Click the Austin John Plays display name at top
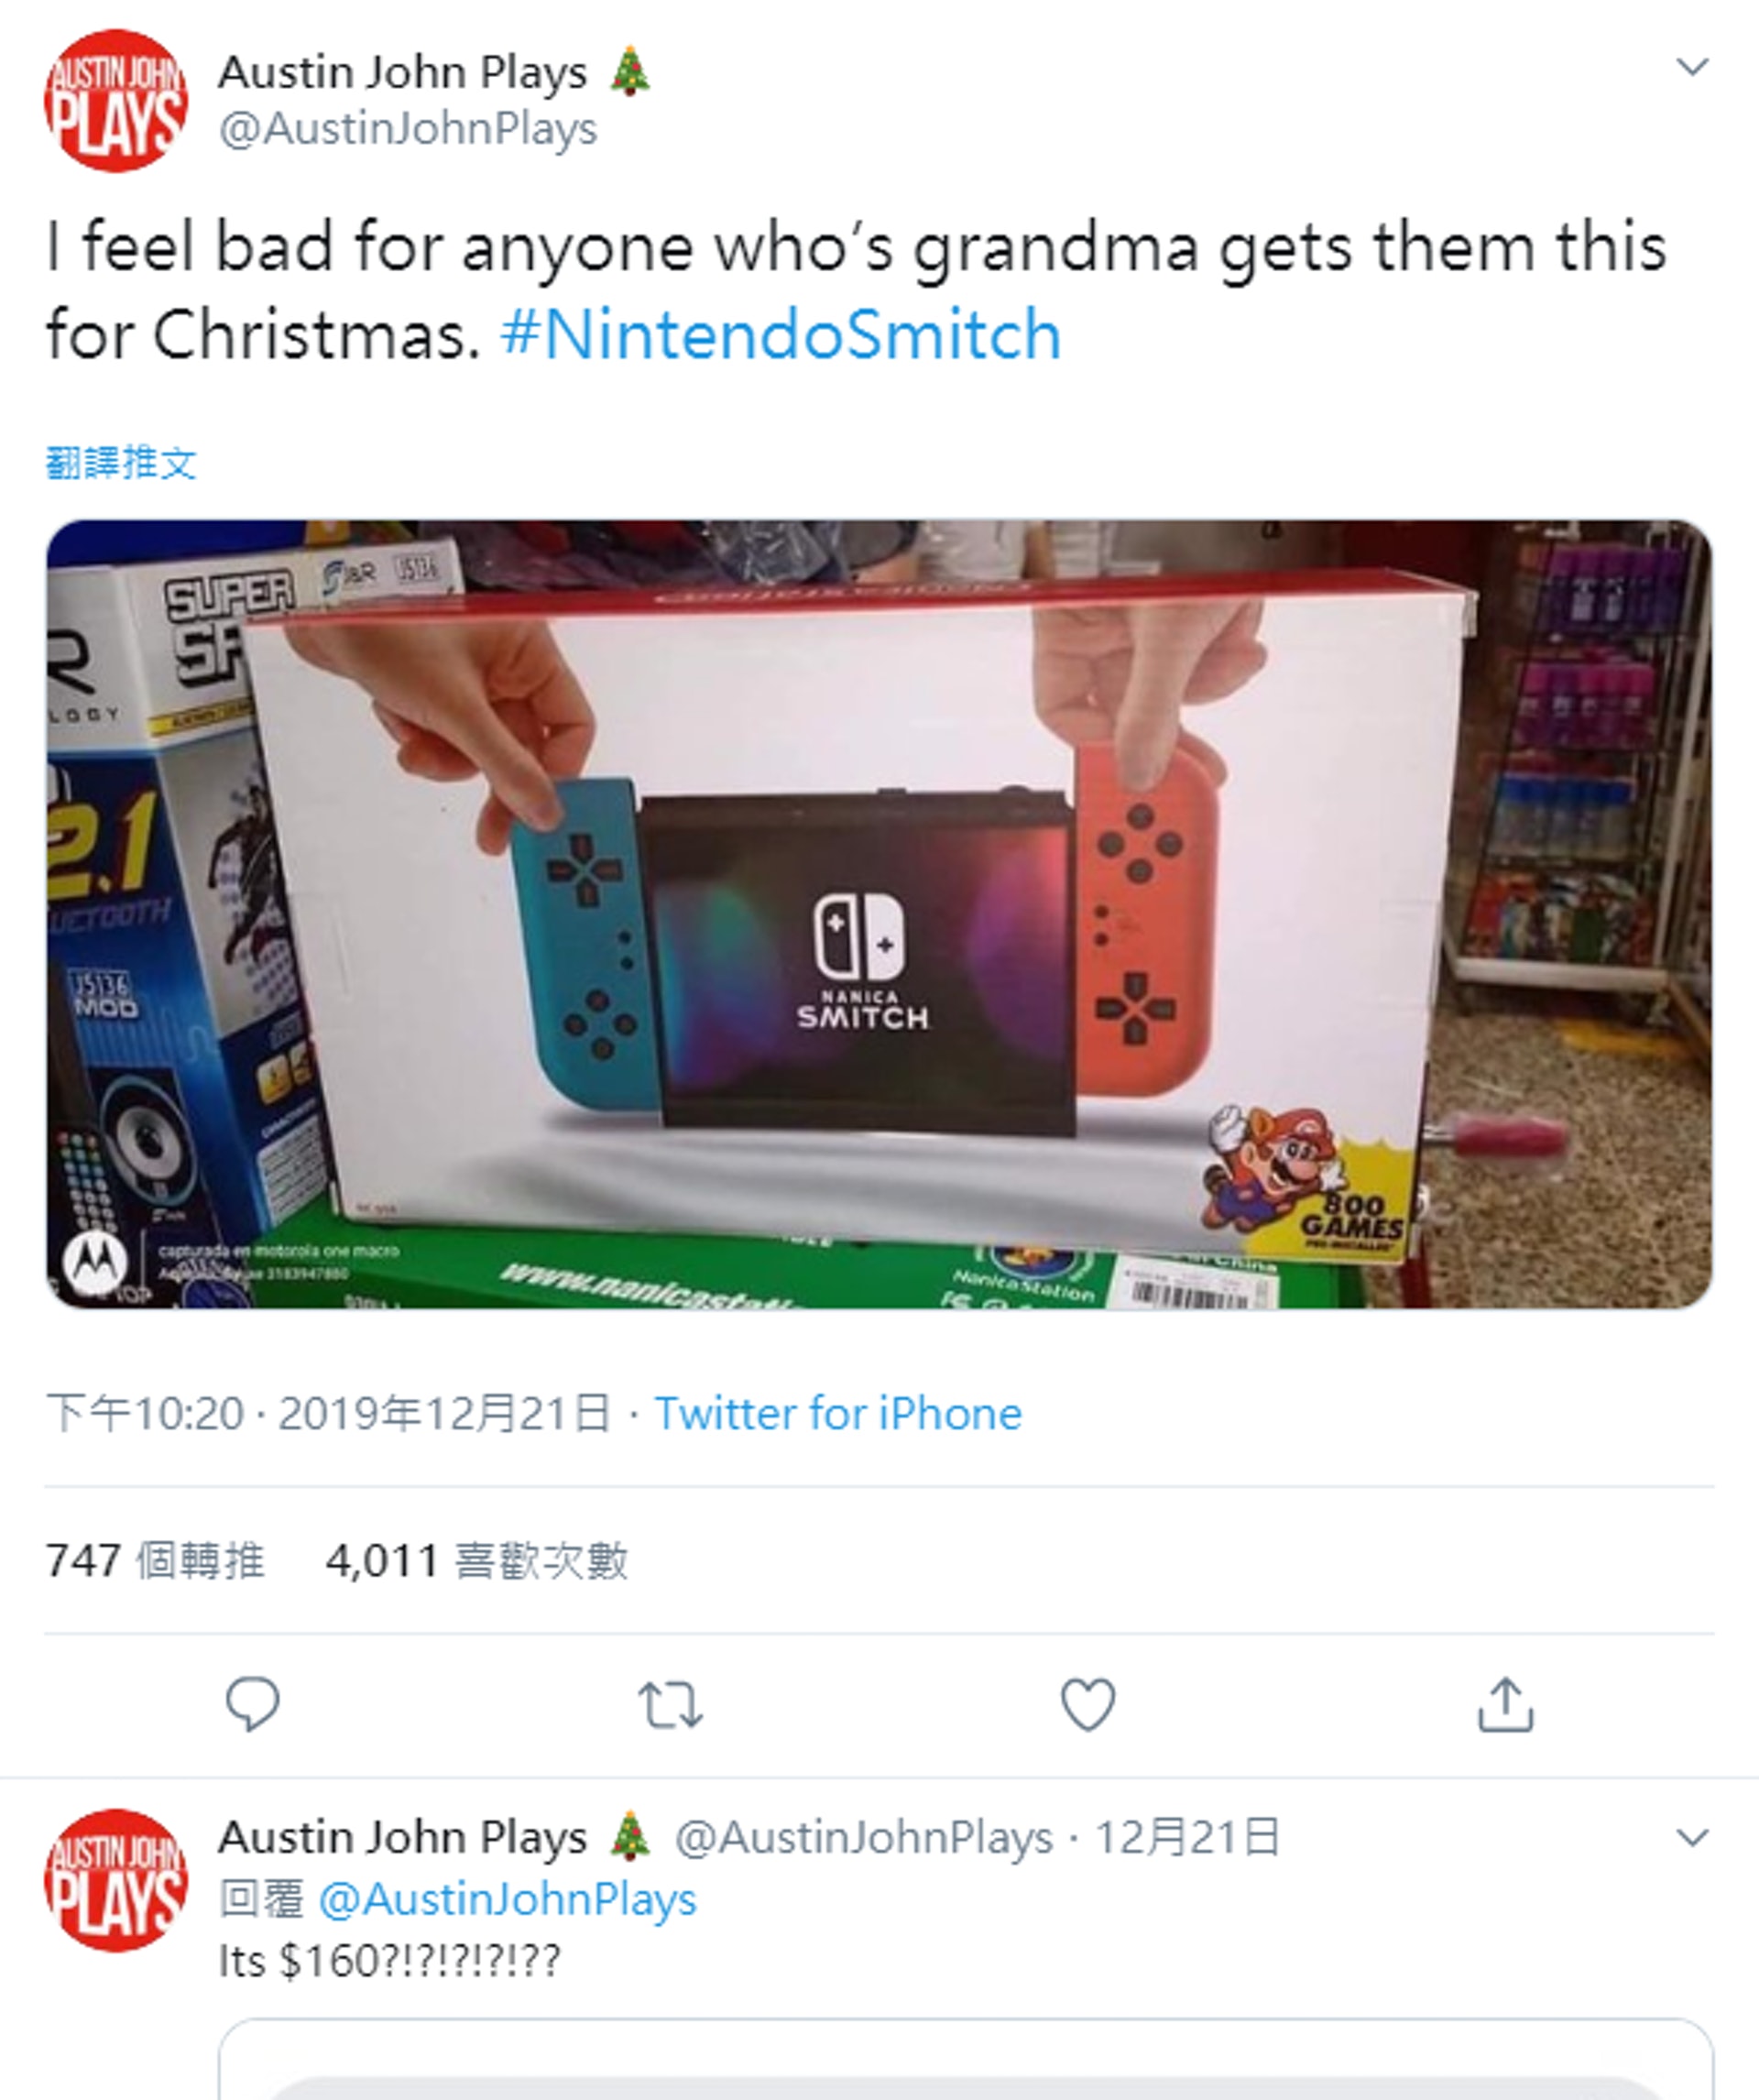Viewport: 1759px width, 2100px height. (x=403, y=72)
